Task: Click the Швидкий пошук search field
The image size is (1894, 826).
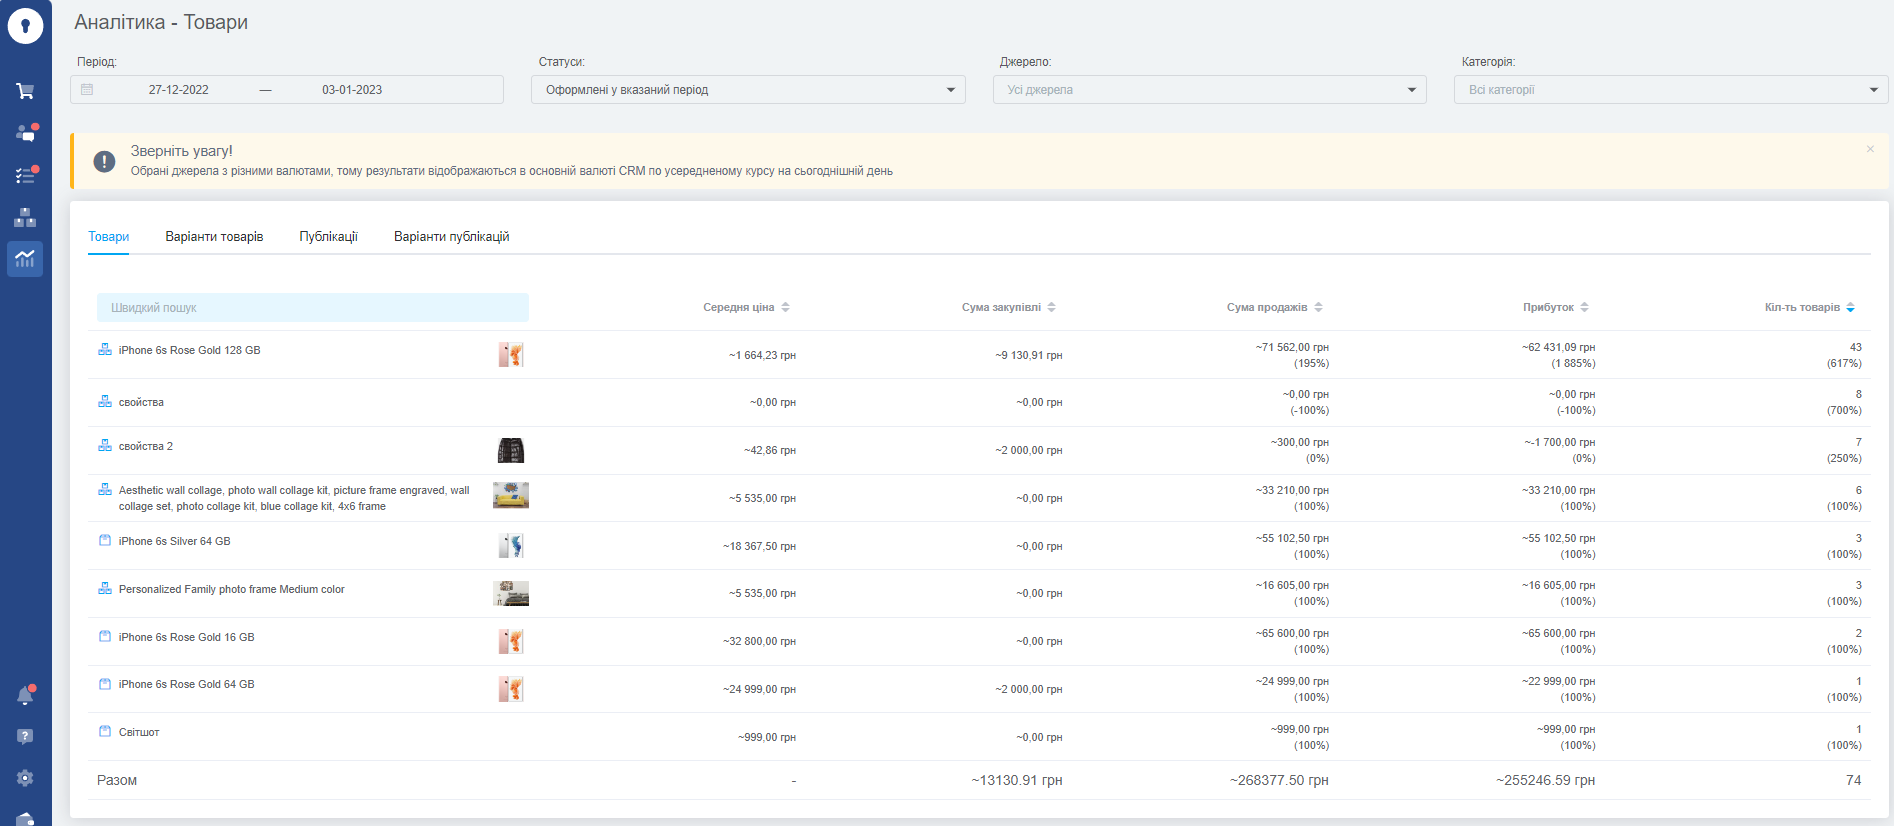Action: pyautogui.click(x=312, y=308)
